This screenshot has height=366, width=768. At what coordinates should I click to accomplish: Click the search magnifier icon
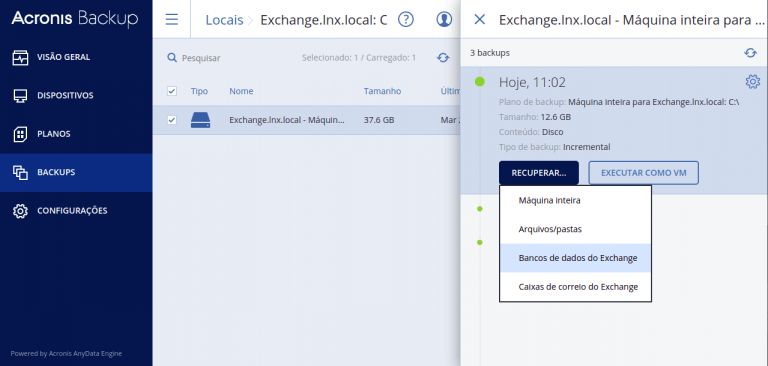(171, 58)
